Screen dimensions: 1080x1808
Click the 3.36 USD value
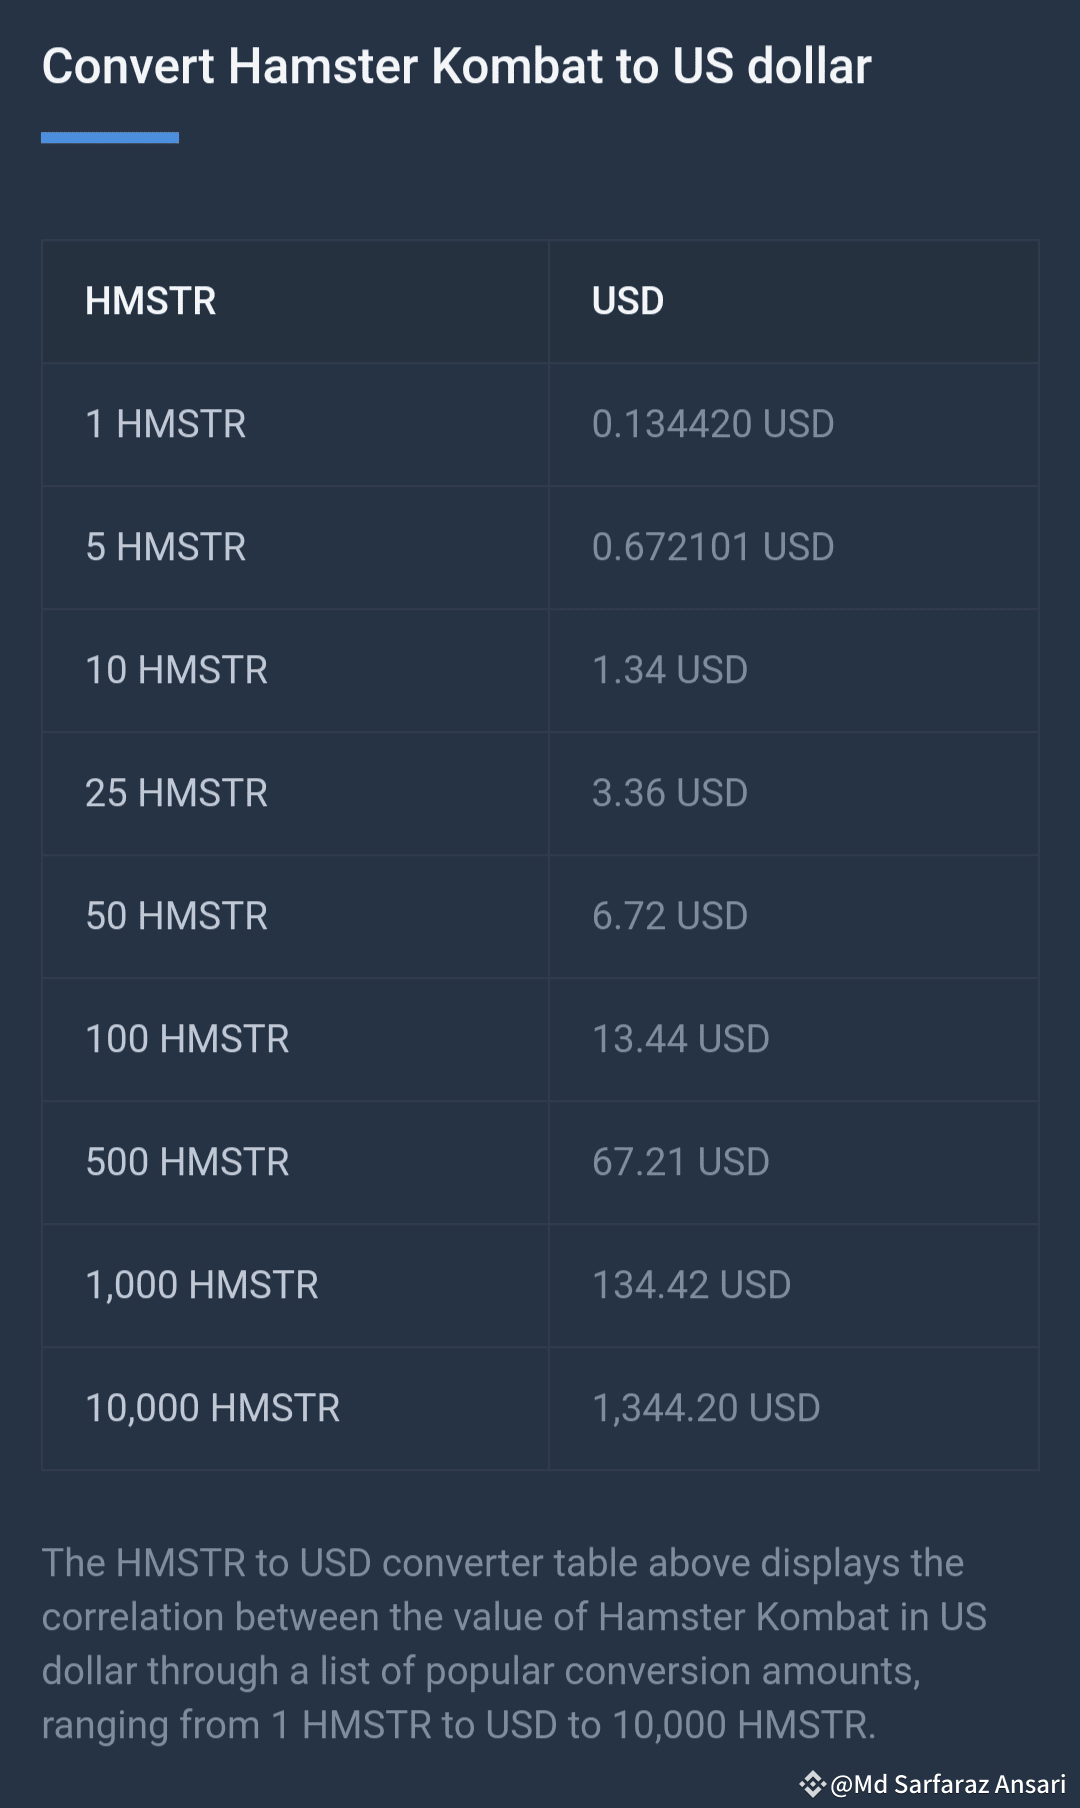click(670, 793)
